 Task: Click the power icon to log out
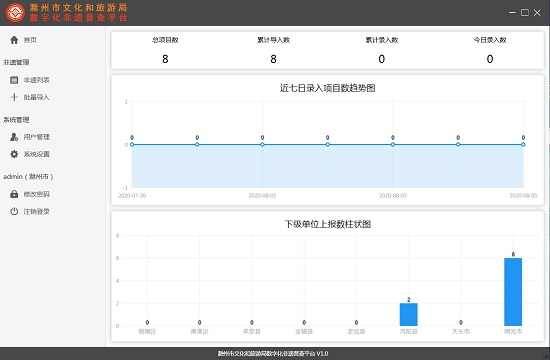point(14,211)
